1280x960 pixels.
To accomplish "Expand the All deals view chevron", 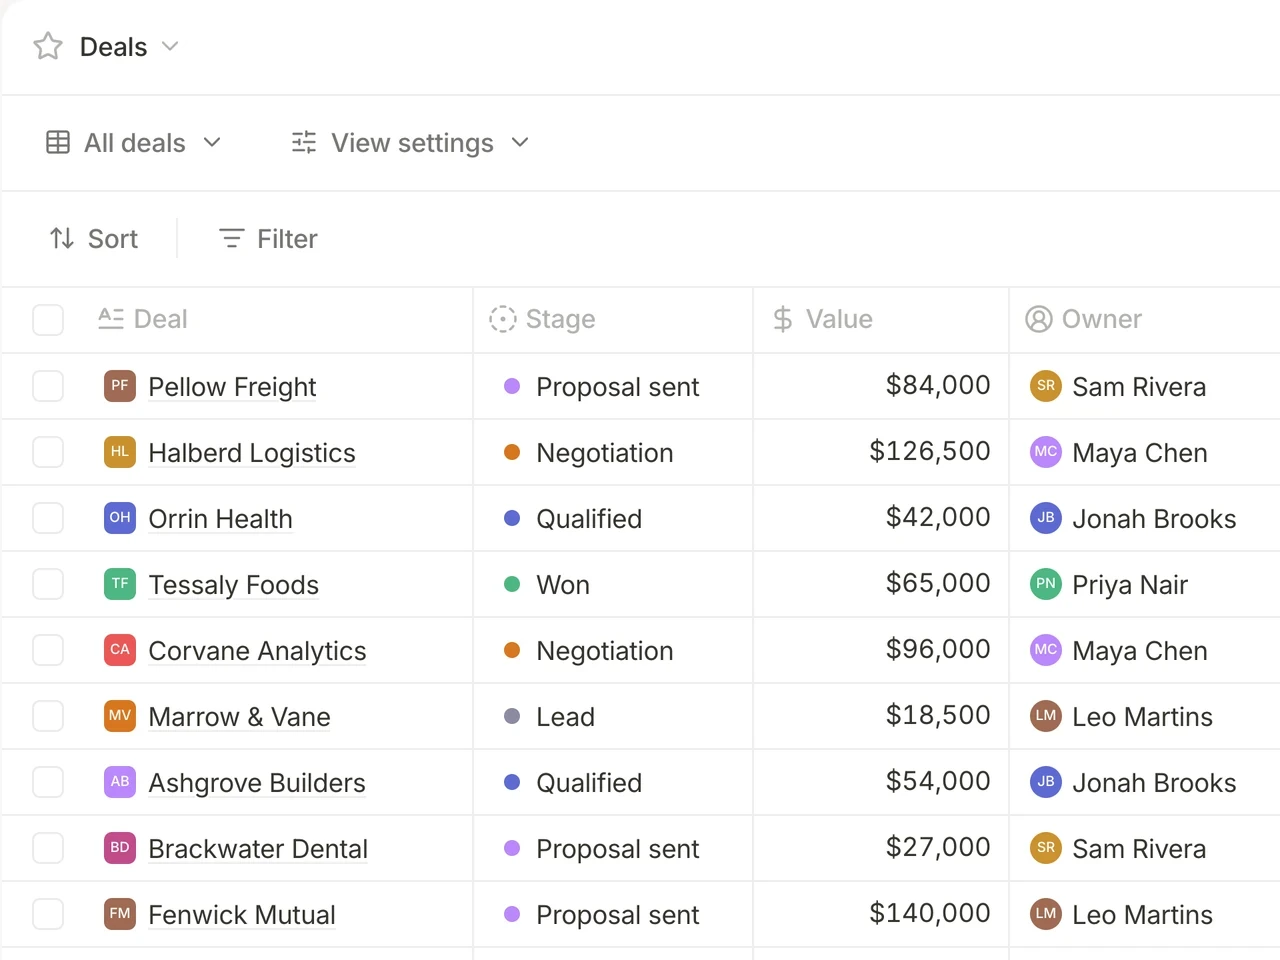I will [x=212, y=142].
